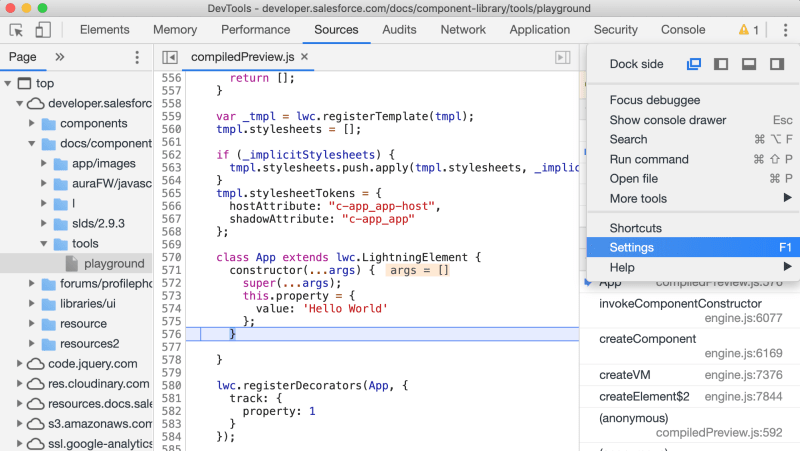Choose Focus debuggee from menu
Image resolution: width=800 pixels, height=451 pixels.
coord(693,100)
